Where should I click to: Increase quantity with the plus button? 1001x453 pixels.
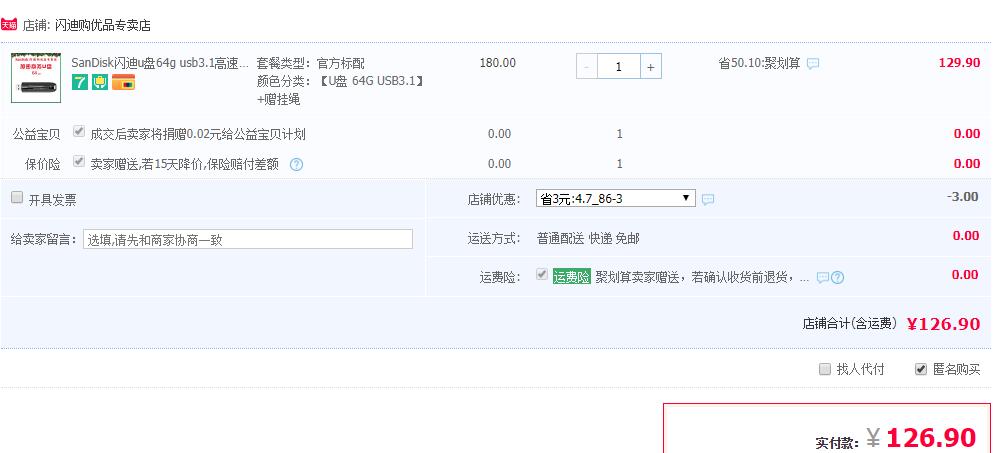pos(651,66)
